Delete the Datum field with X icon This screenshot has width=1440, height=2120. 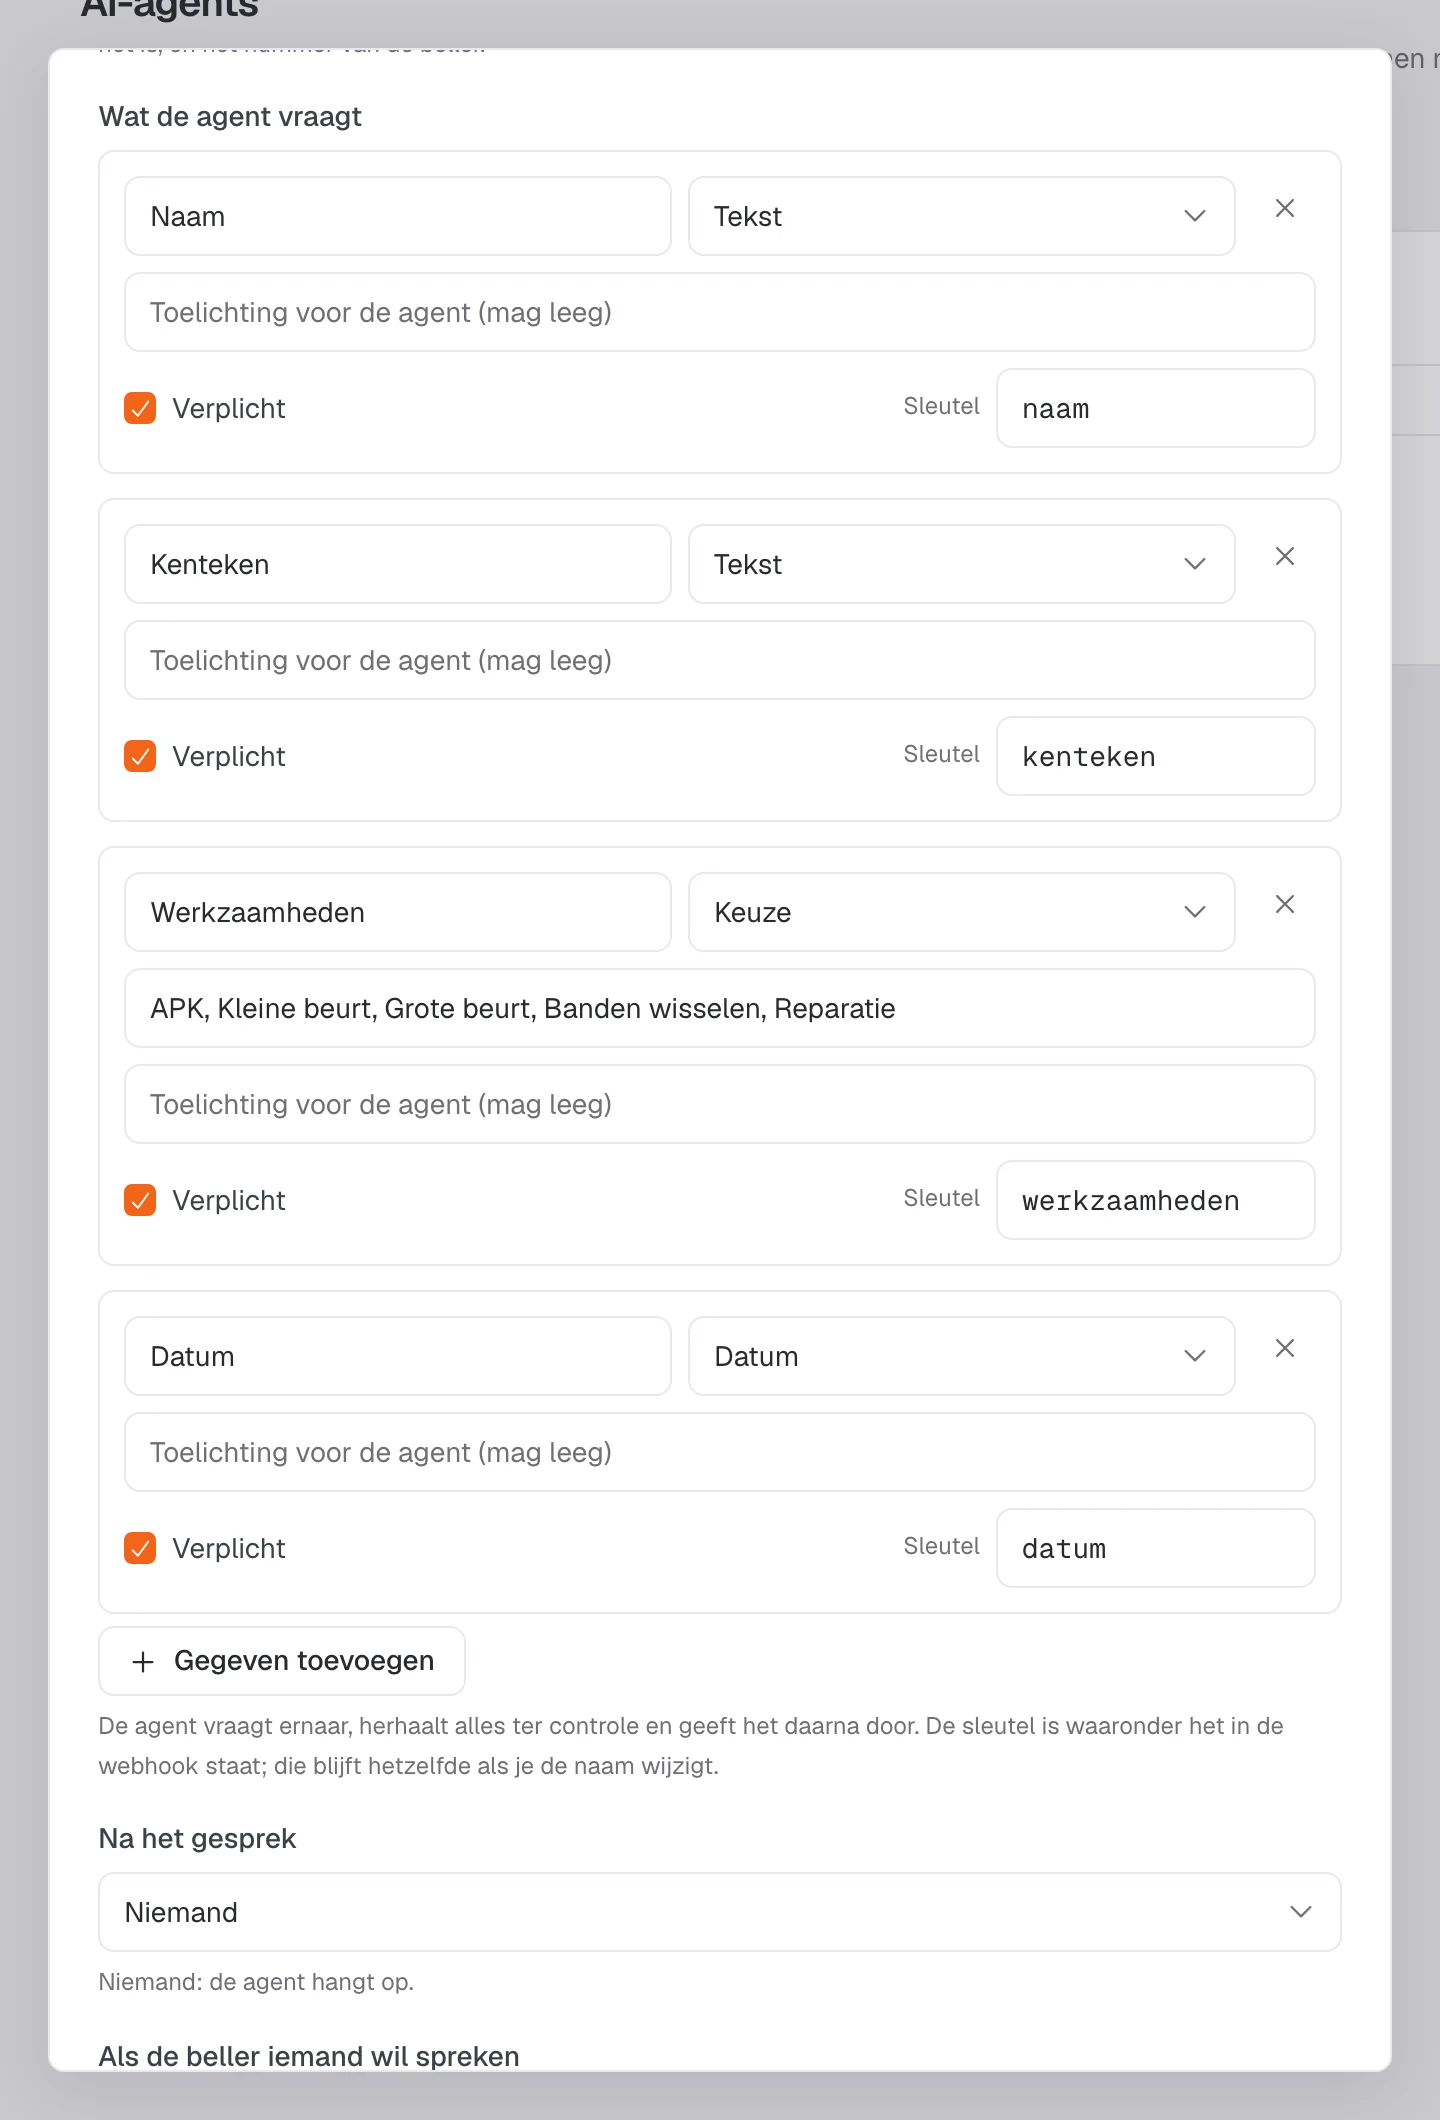coord(1285,1348)
